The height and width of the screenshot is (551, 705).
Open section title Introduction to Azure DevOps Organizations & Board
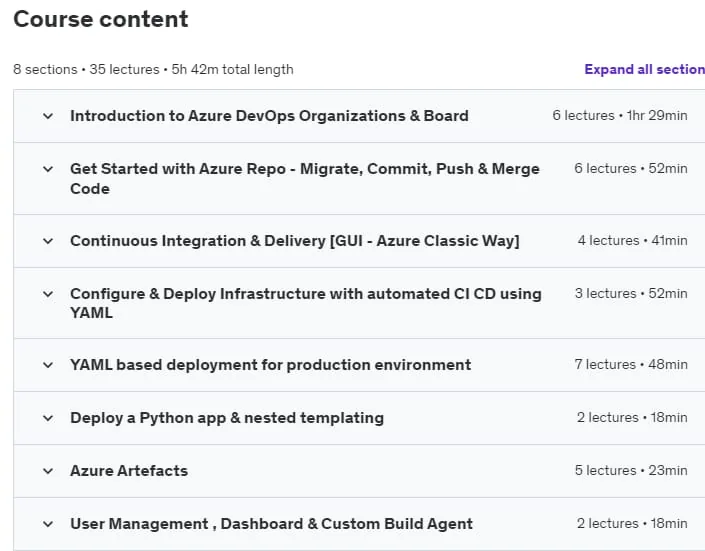coord(269,116)
